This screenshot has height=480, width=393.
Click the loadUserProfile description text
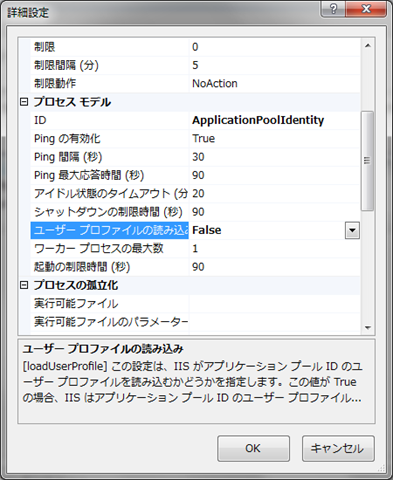pos(192,382)
